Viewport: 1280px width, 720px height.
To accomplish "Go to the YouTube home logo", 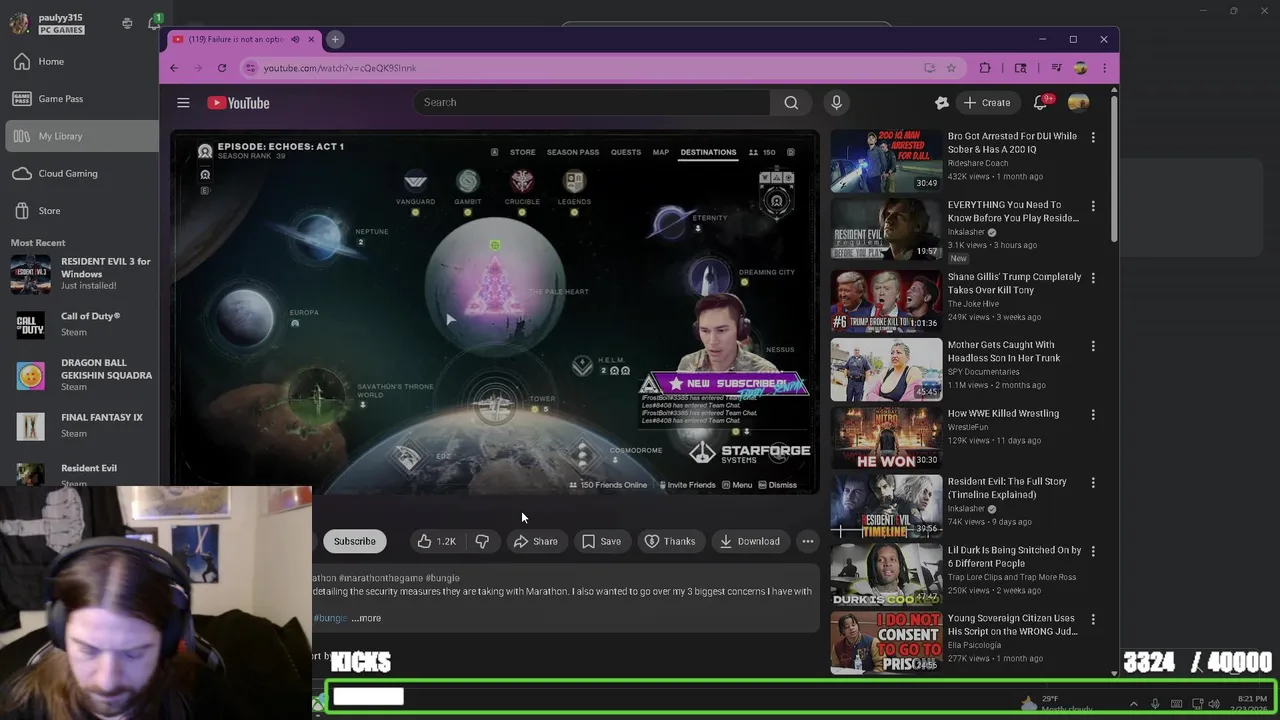I will tap(238, 102).
